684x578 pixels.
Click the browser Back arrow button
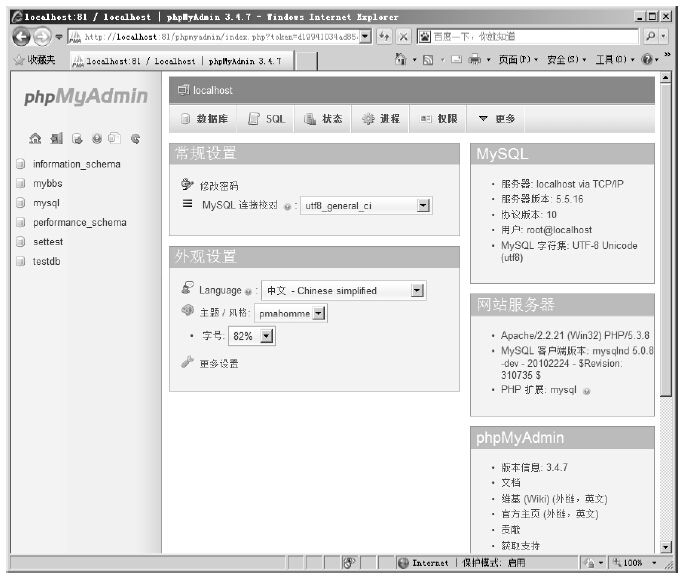point(21,37)
